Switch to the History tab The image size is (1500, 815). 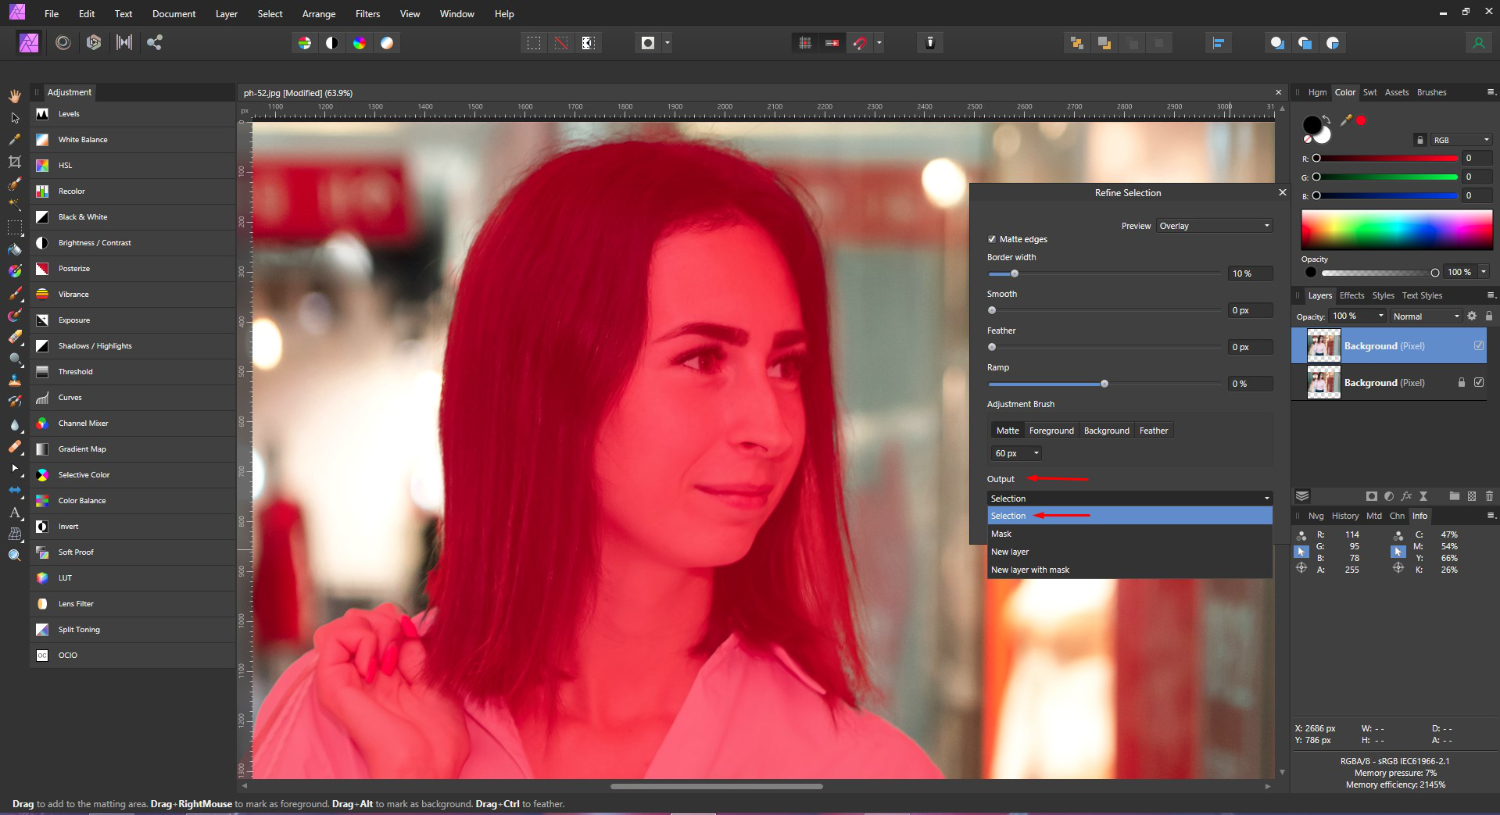pos(1345,515)
